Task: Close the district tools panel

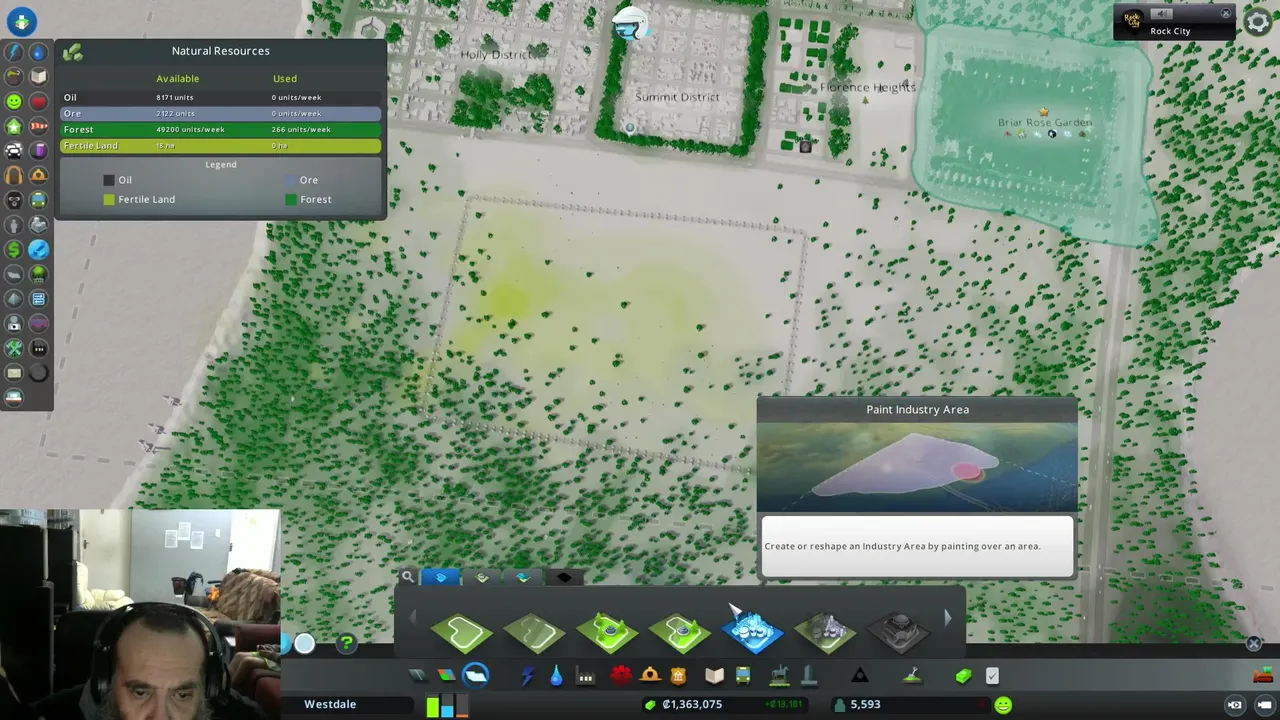Action: (1254, 643)
